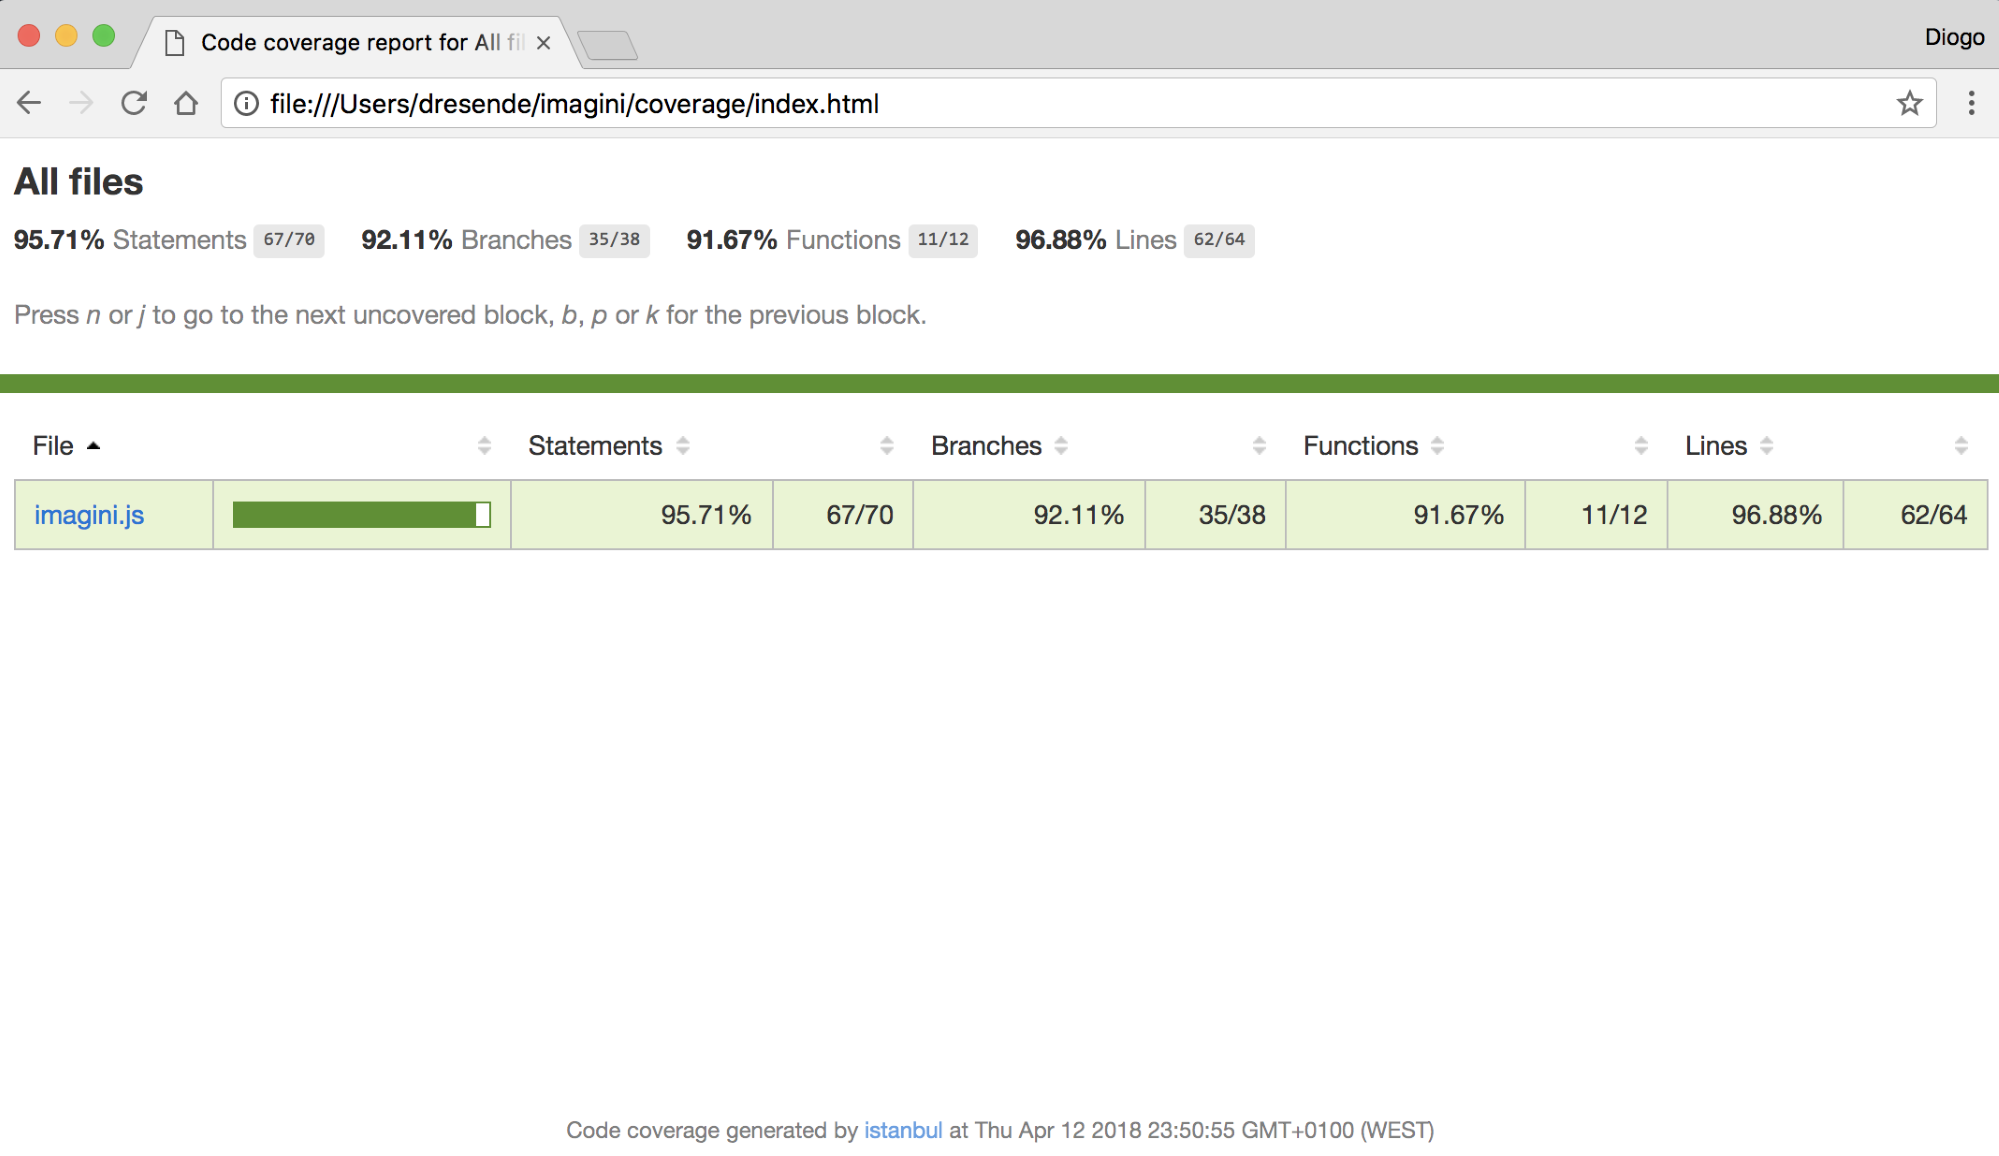
Task: Bookmark page with star icon
Action: (1909, 103)
